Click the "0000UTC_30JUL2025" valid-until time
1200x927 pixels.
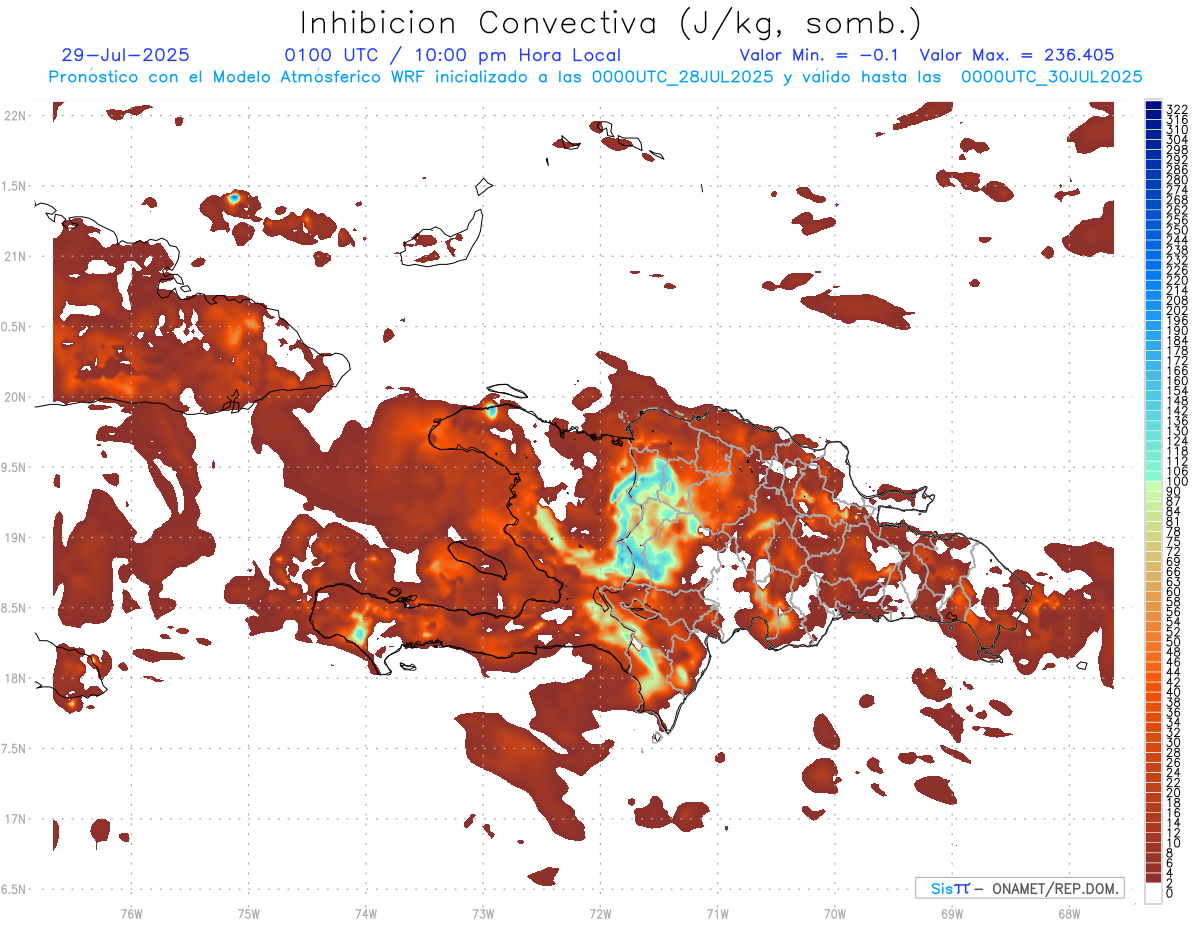[x=1051, y=76]
